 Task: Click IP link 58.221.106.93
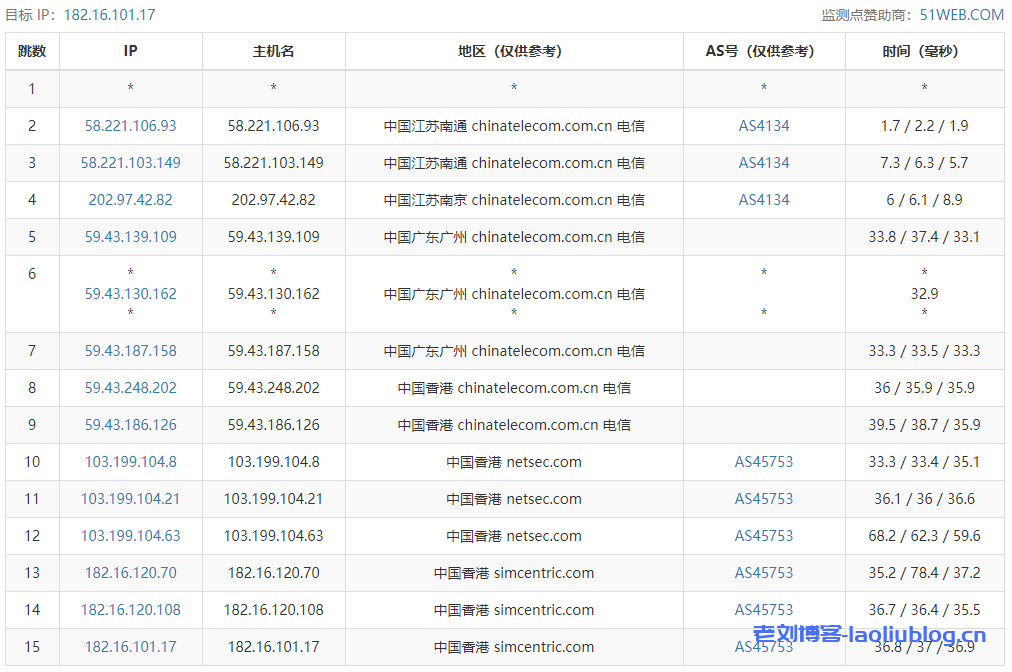point(130,126)
